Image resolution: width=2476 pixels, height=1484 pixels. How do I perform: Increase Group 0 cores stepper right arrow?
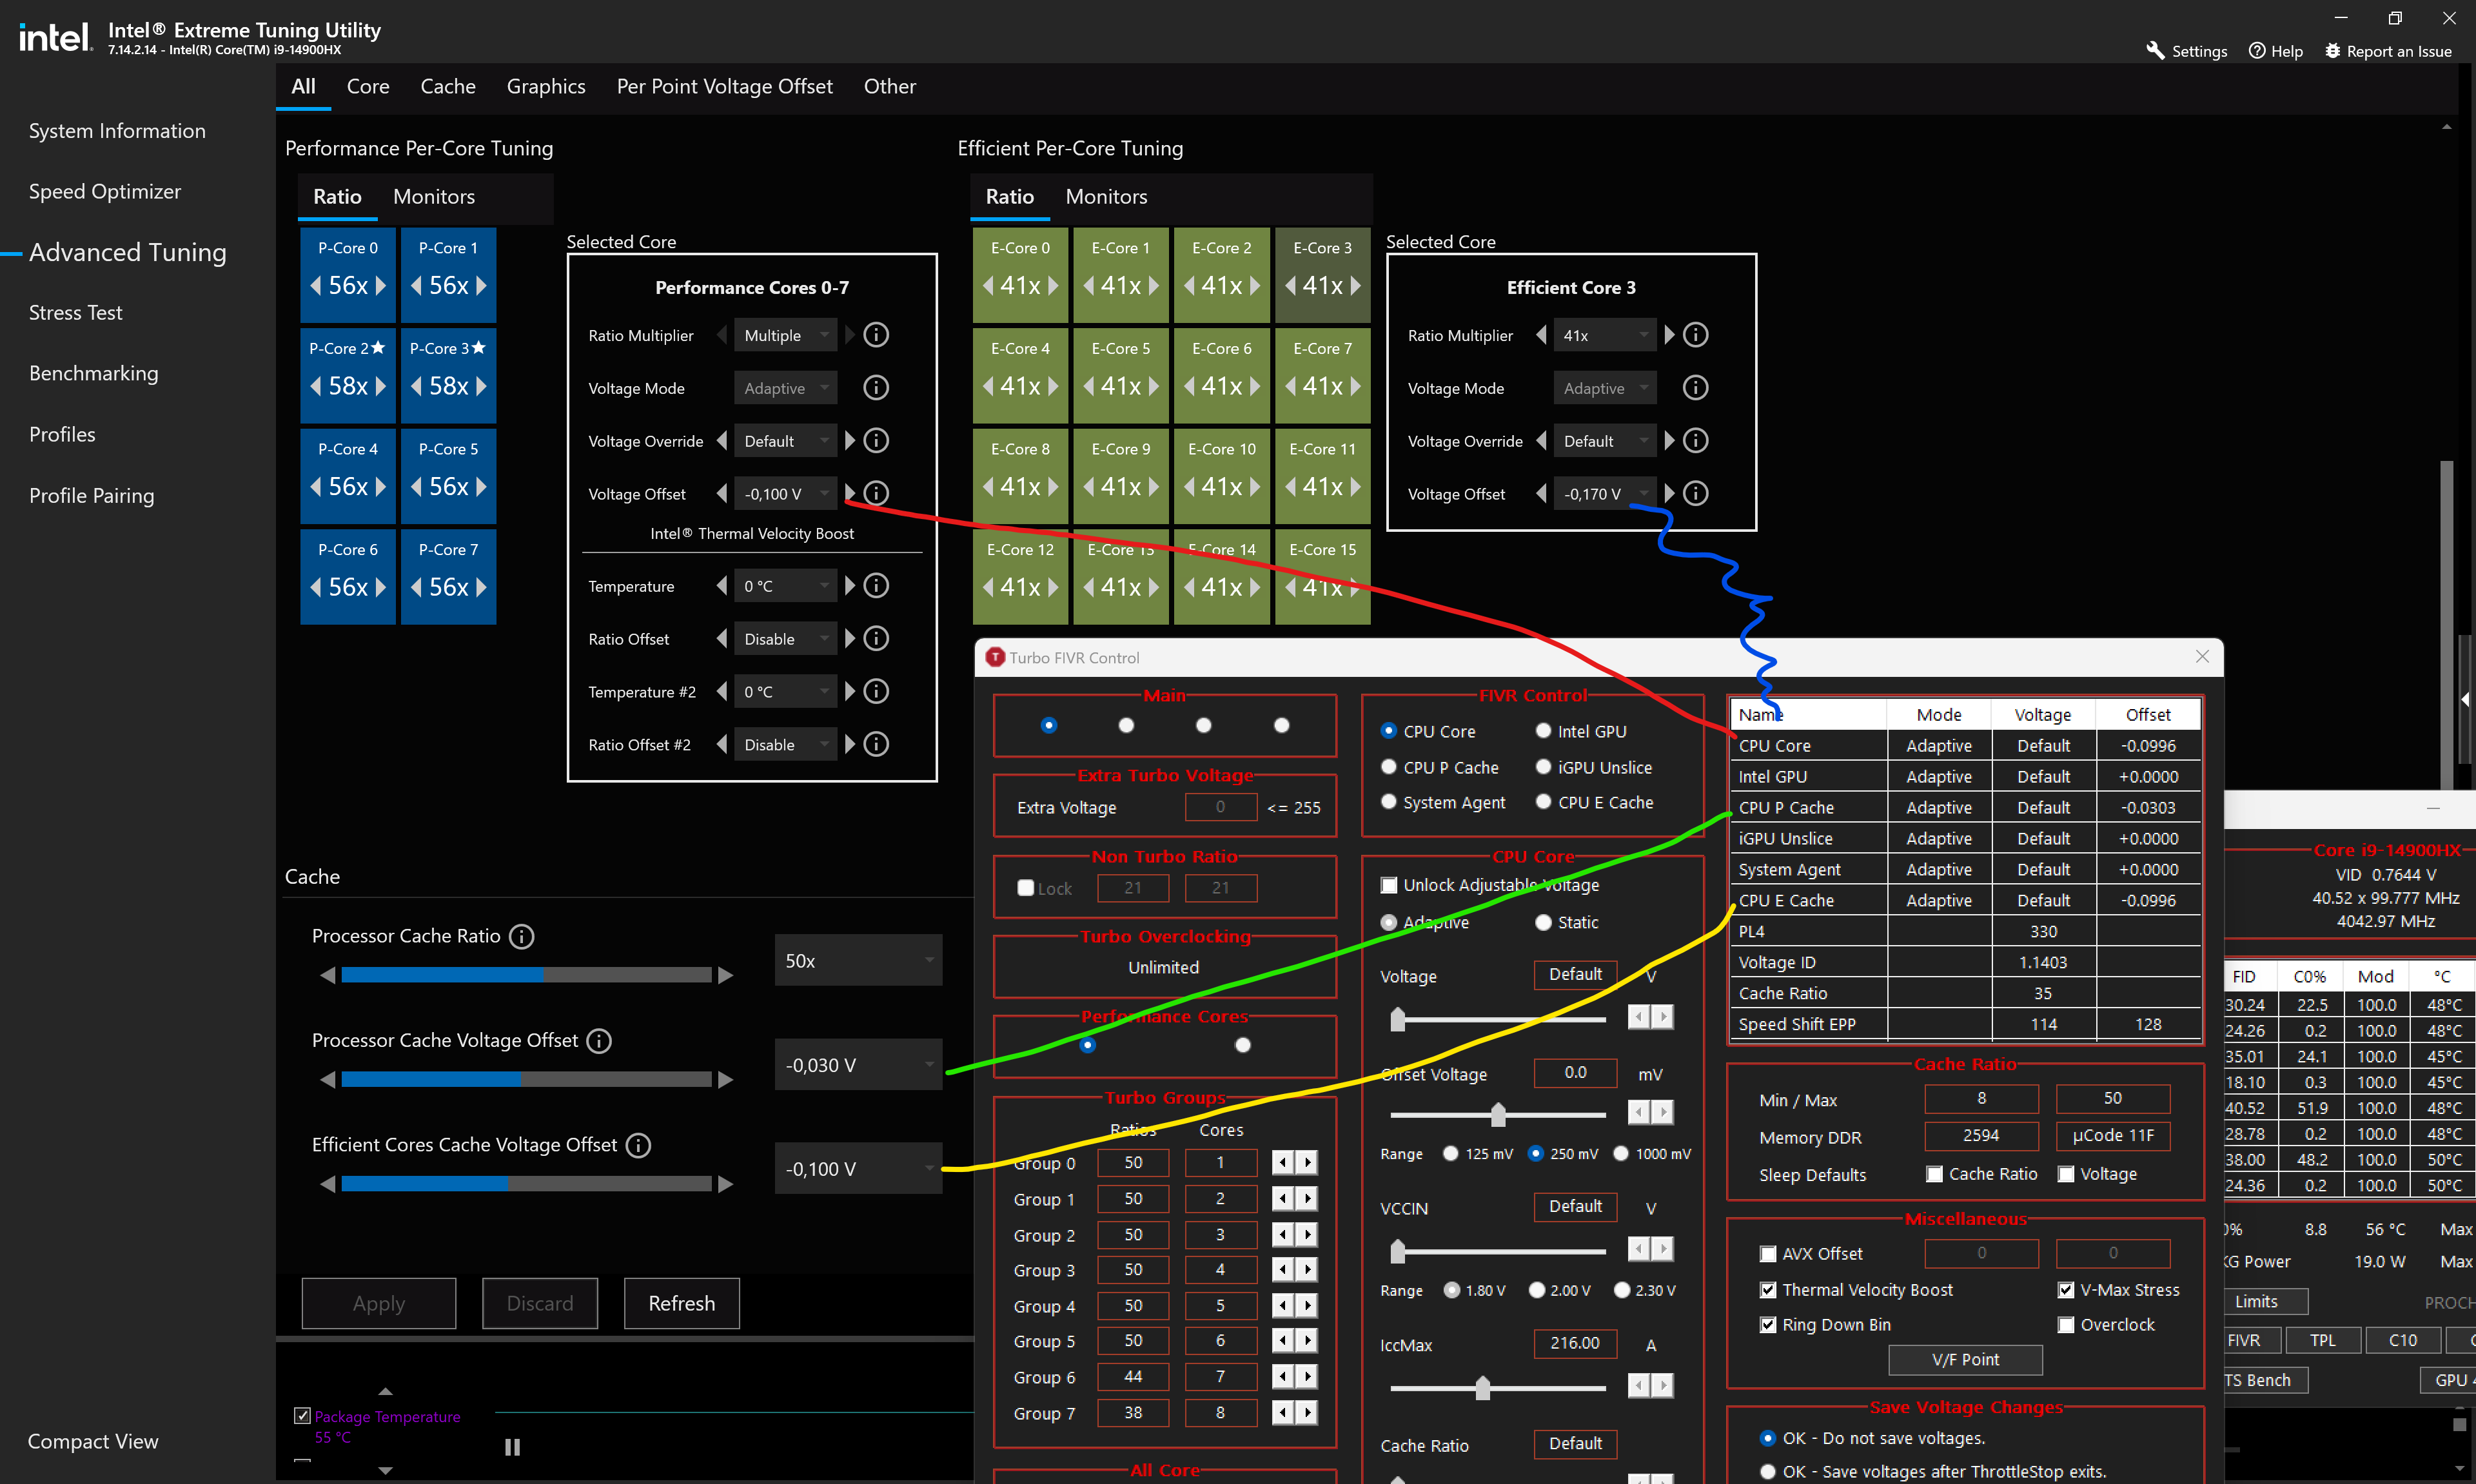pos(1308,1162)
